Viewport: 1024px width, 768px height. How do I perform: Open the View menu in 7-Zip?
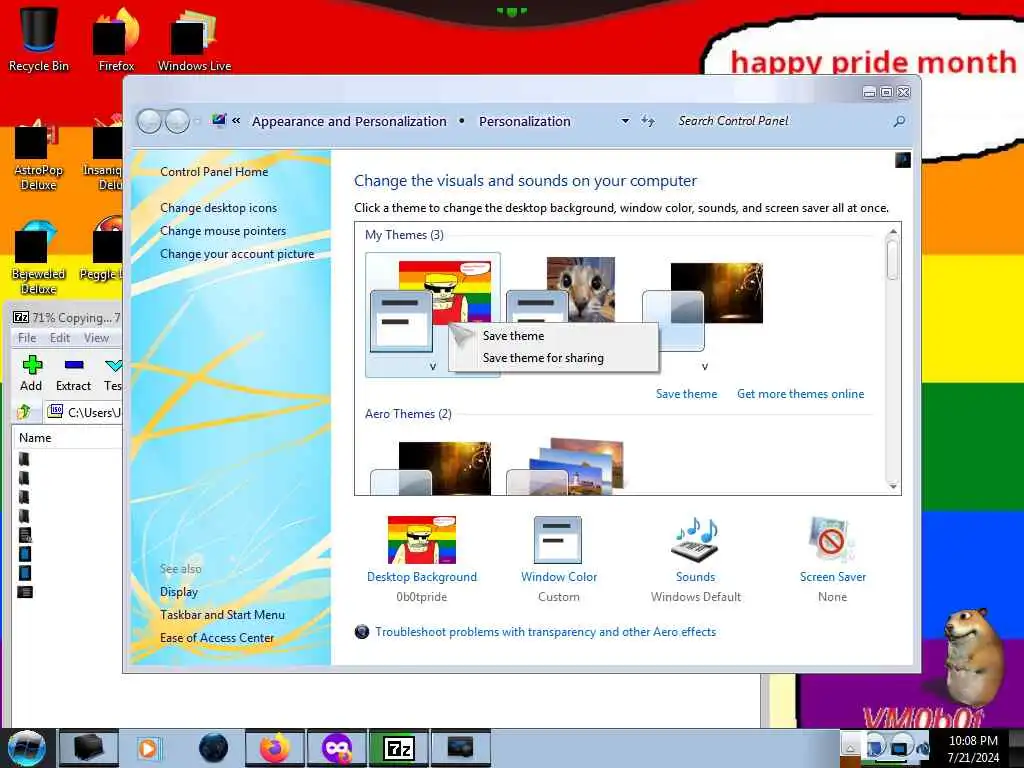pyautogui.click(x=96, y=338)
